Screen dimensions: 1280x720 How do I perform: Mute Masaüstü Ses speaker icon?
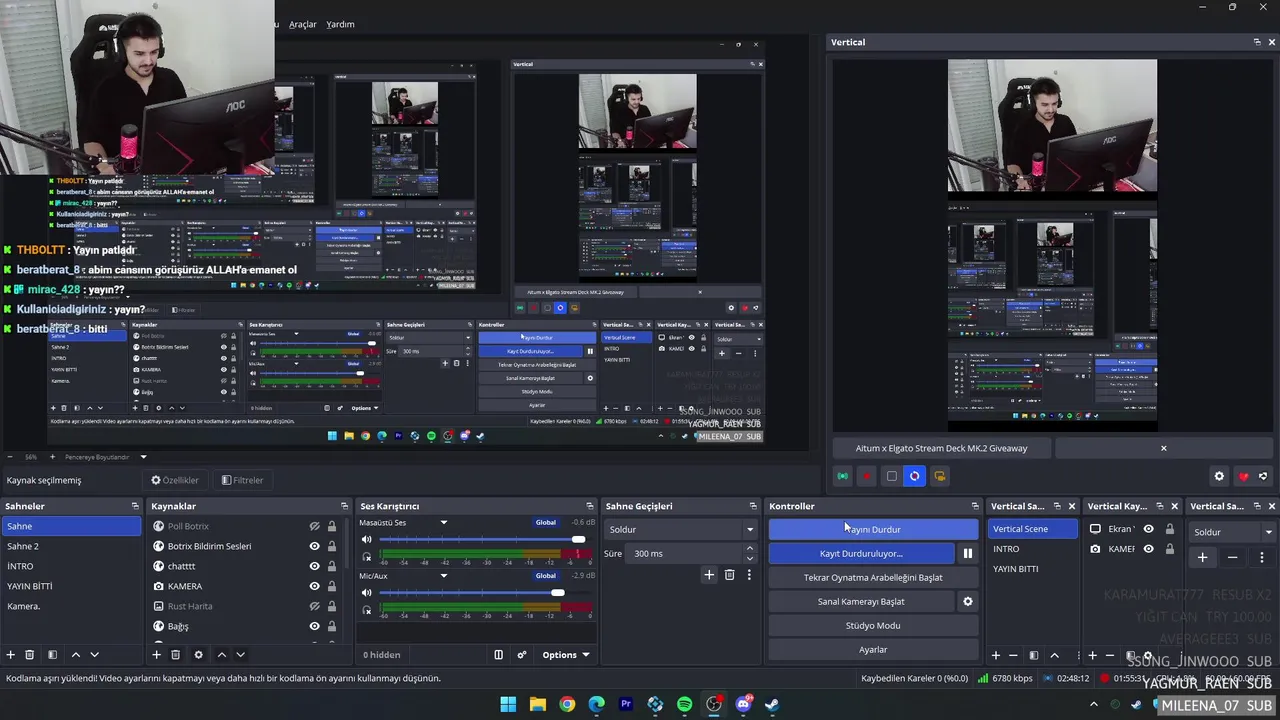tap(367, 540)
